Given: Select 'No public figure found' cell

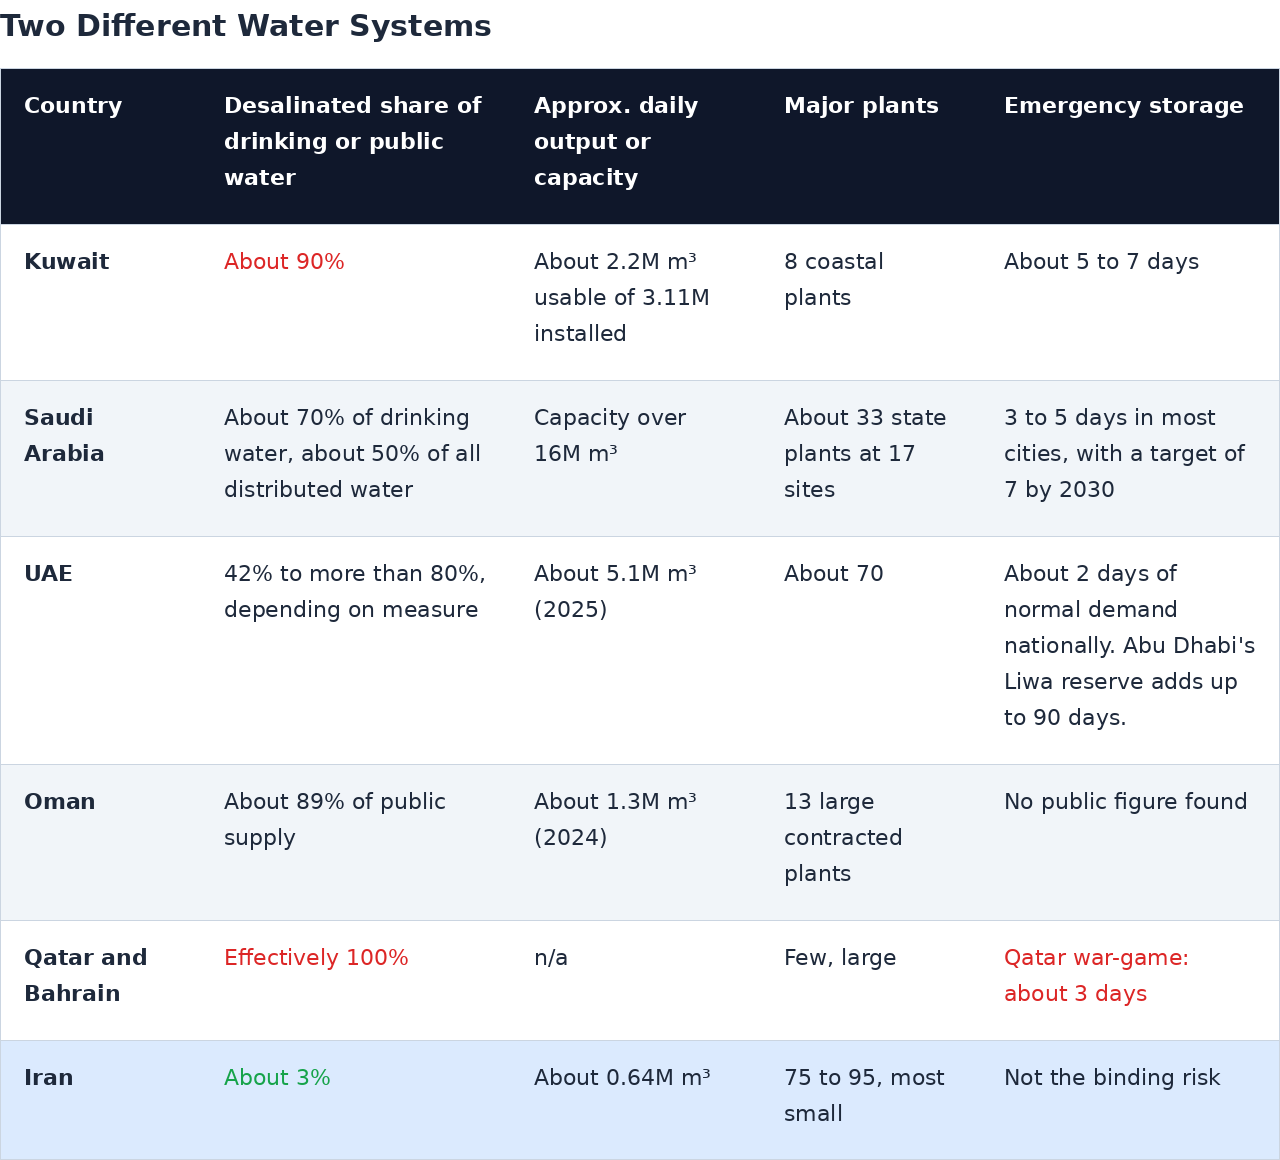Looking at the screenshot, I should click(1126, 802).
